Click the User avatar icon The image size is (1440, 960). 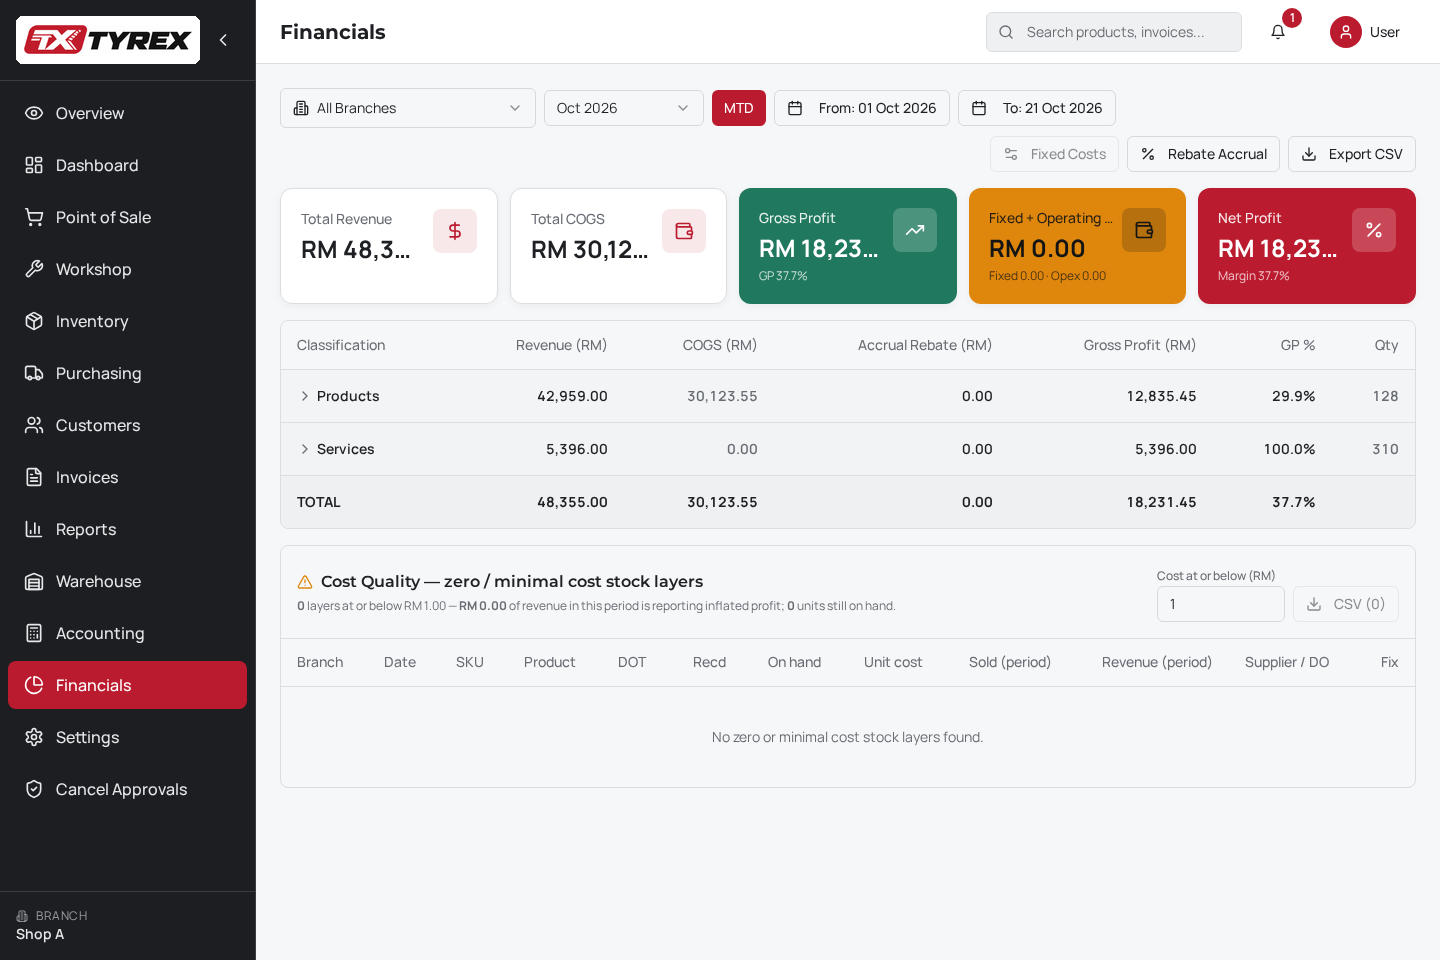1346,32
